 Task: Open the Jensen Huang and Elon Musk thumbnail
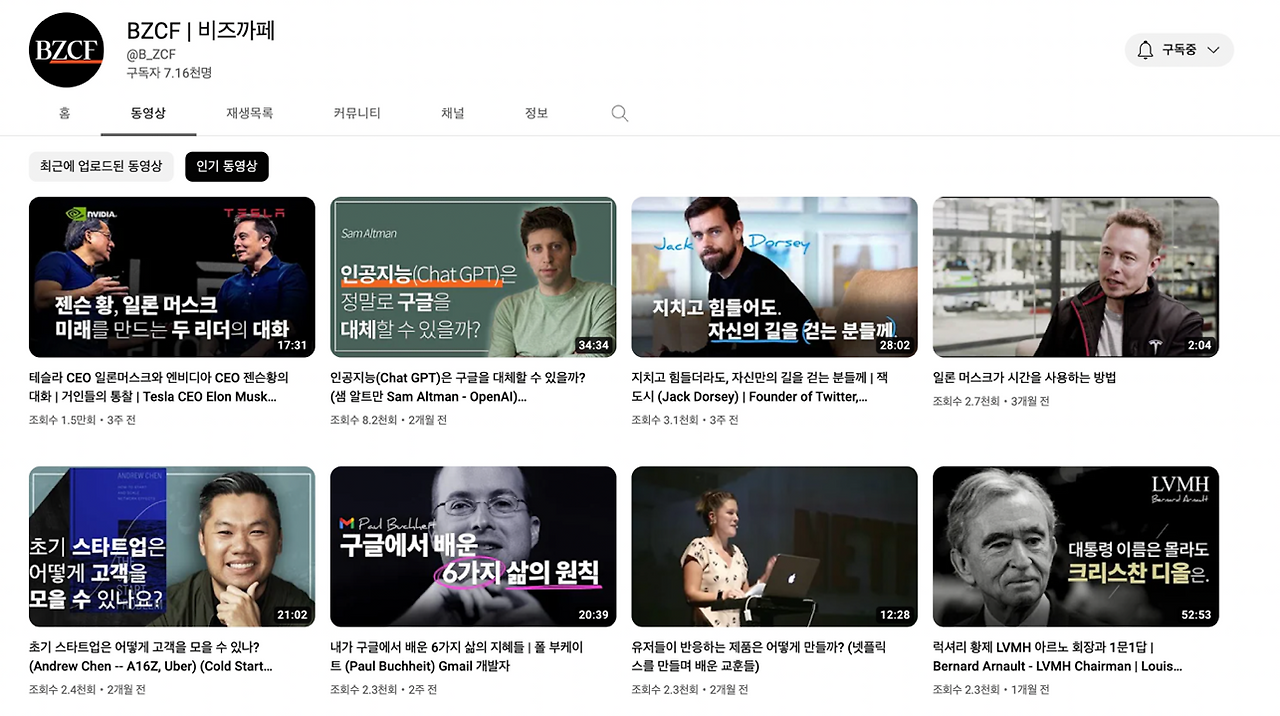point(172,277)
